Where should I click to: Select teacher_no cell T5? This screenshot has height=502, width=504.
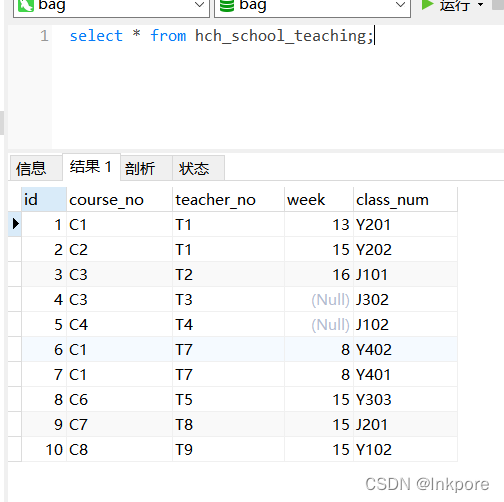click(x=228, y=399)
